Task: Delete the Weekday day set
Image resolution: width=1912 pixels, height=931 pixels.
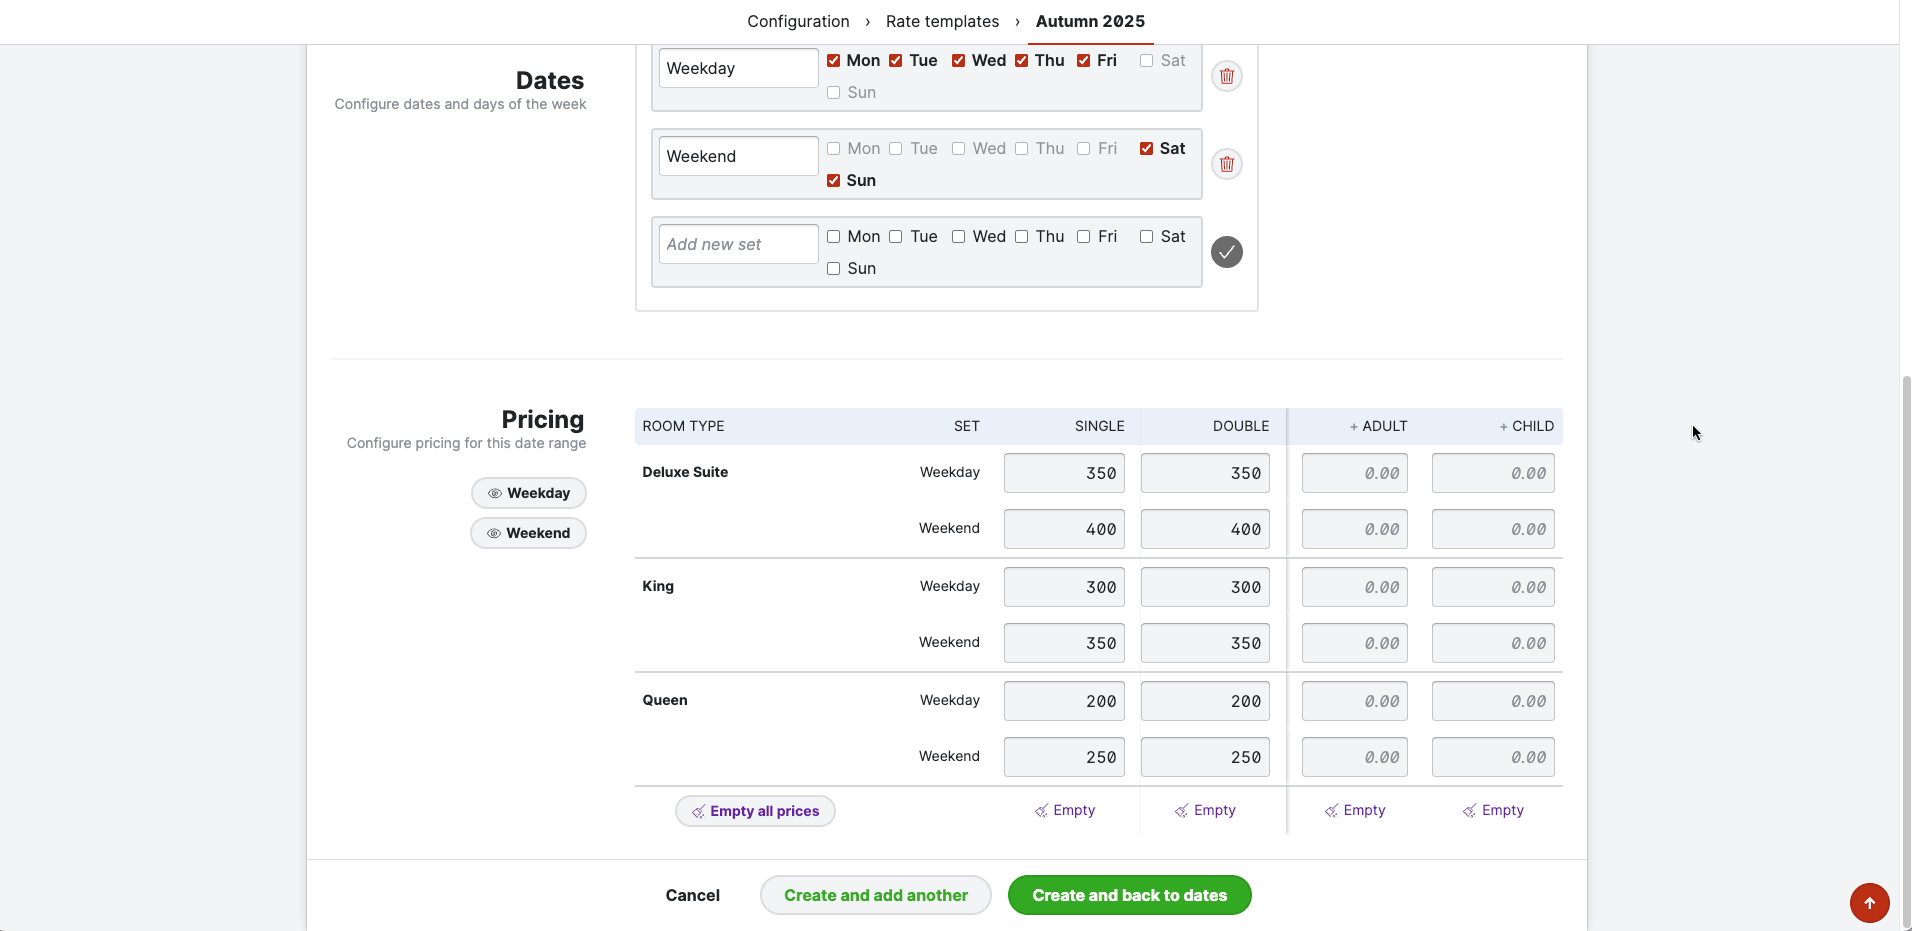Action: pyautogui.click(x=1227, y=76)
